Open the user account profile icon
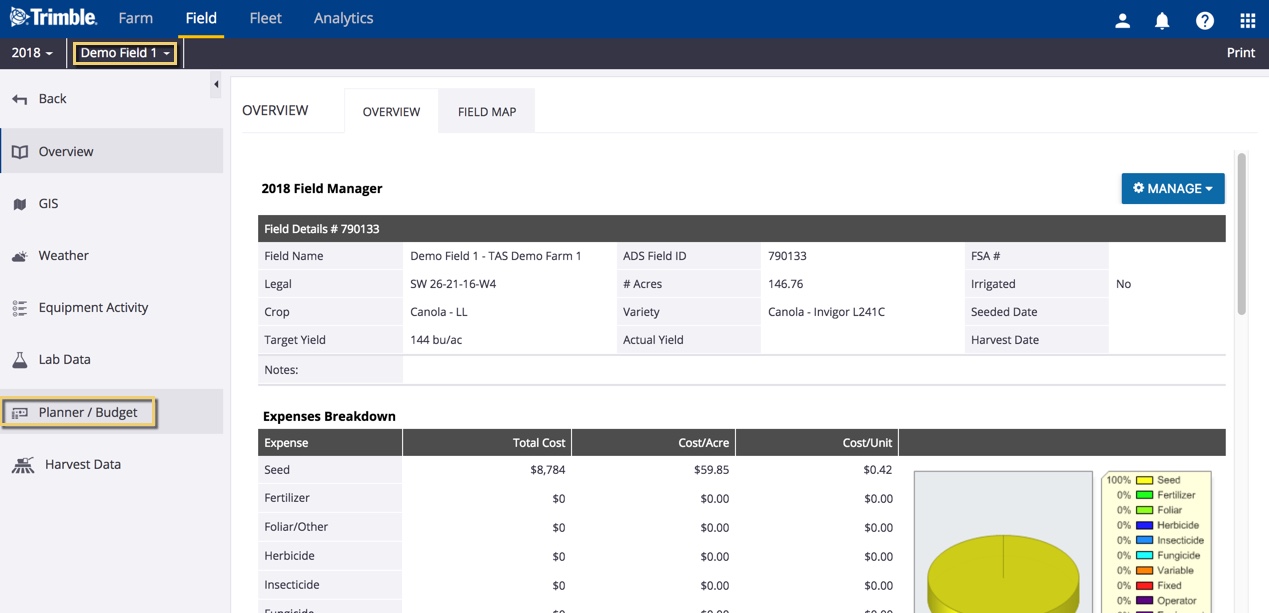The height and width of the screenshot is (613, 1269). click(x=1122, y=20)
